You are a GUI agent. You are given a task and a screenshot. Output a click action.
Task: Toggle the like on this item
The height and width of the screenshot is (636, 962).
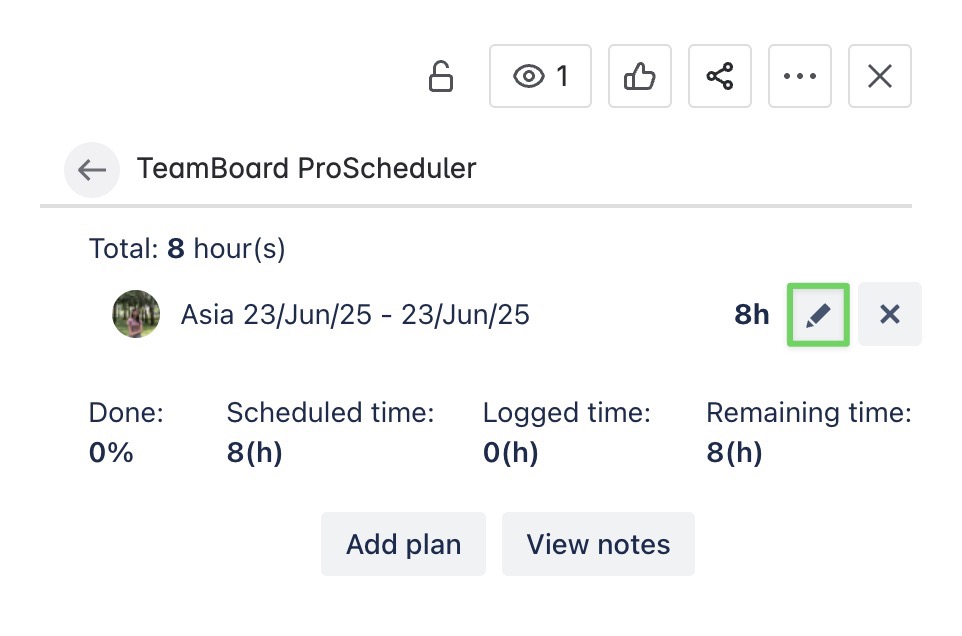[639, 76]
